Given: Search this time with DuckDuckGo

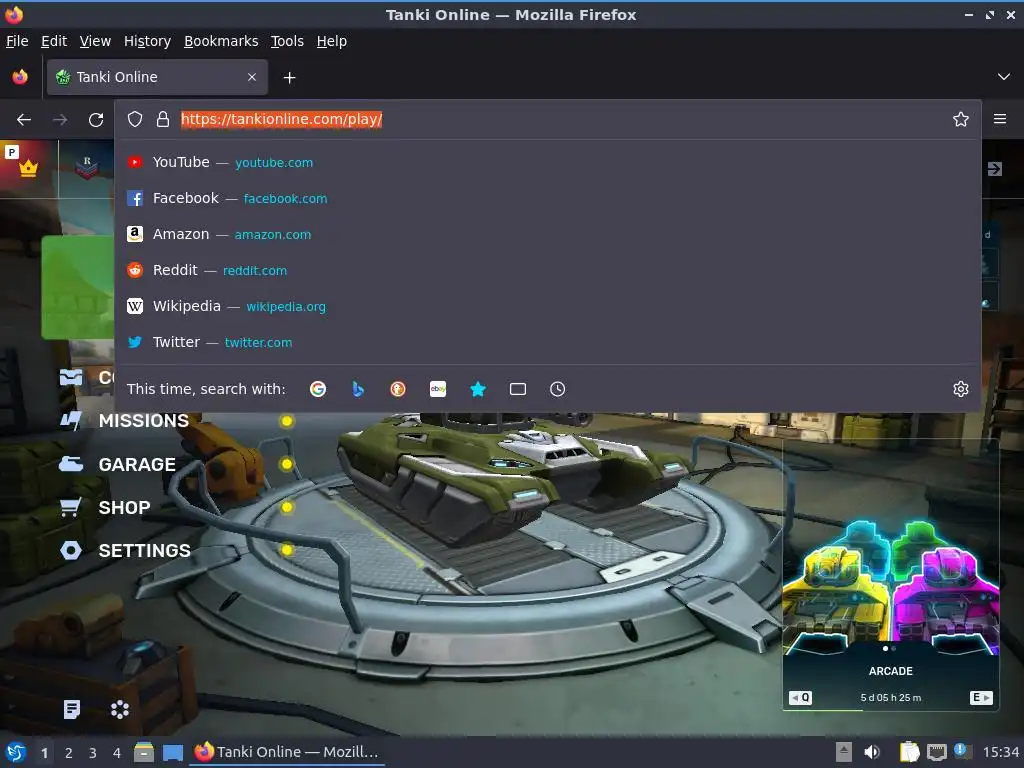Looking at the screenshot, I should click(x=398, y=389).
